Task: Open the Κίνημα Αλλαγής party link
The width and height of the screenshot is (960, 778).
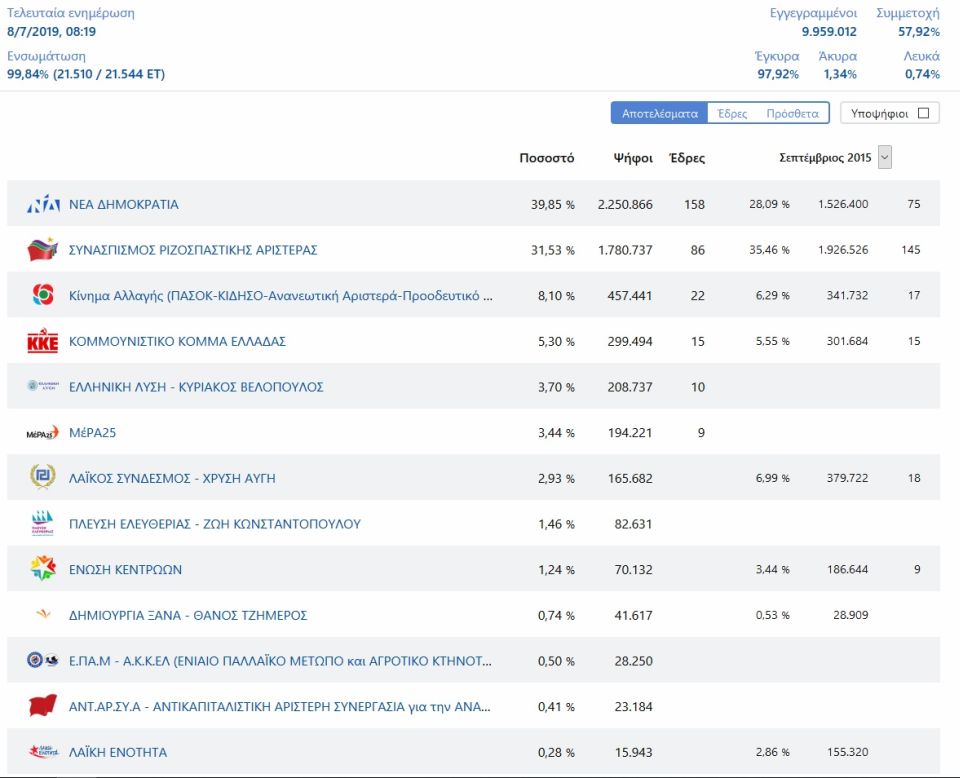Action: tap(280, 296)
